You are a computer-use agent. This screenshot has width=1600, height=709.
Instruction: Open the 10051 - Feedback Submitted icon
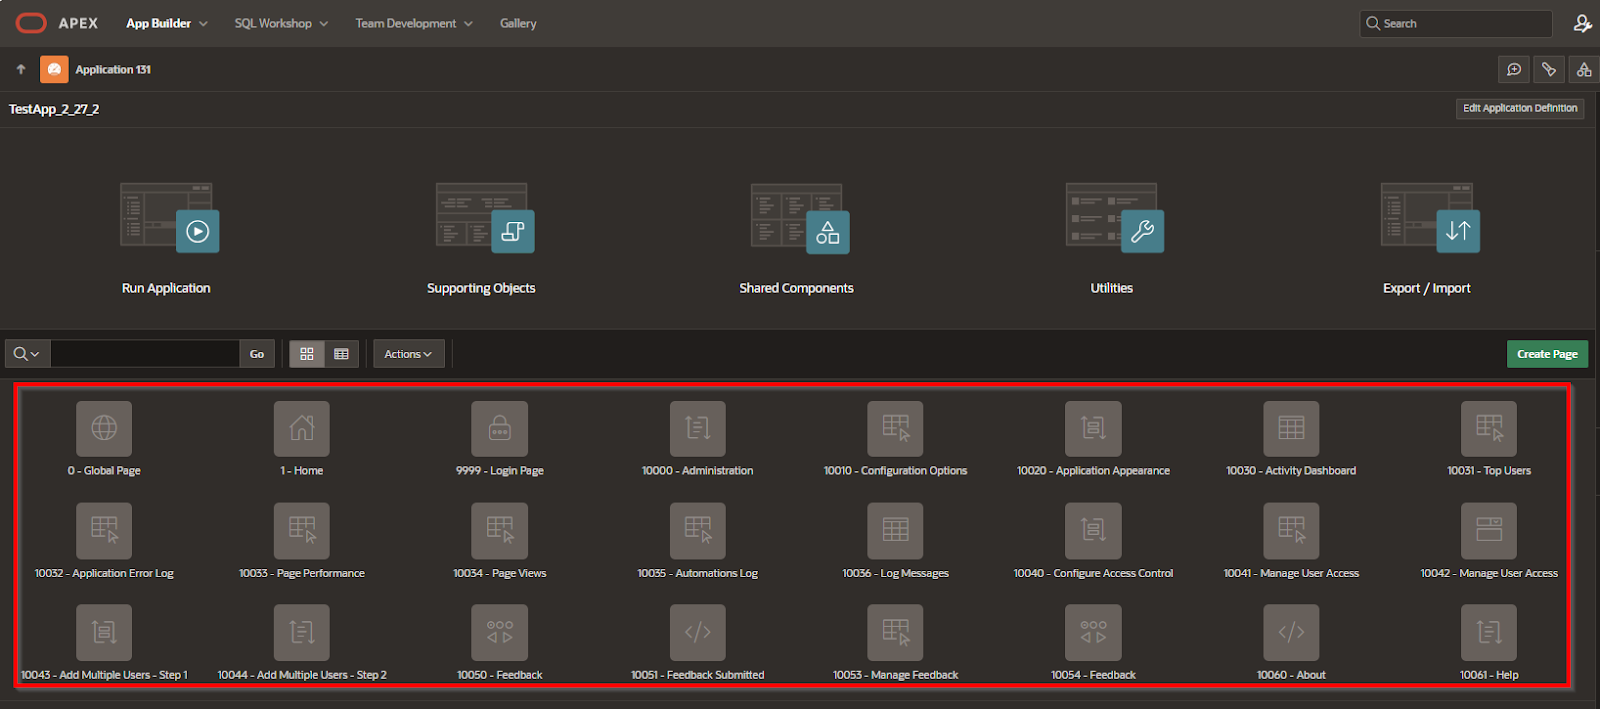[698, 632]
